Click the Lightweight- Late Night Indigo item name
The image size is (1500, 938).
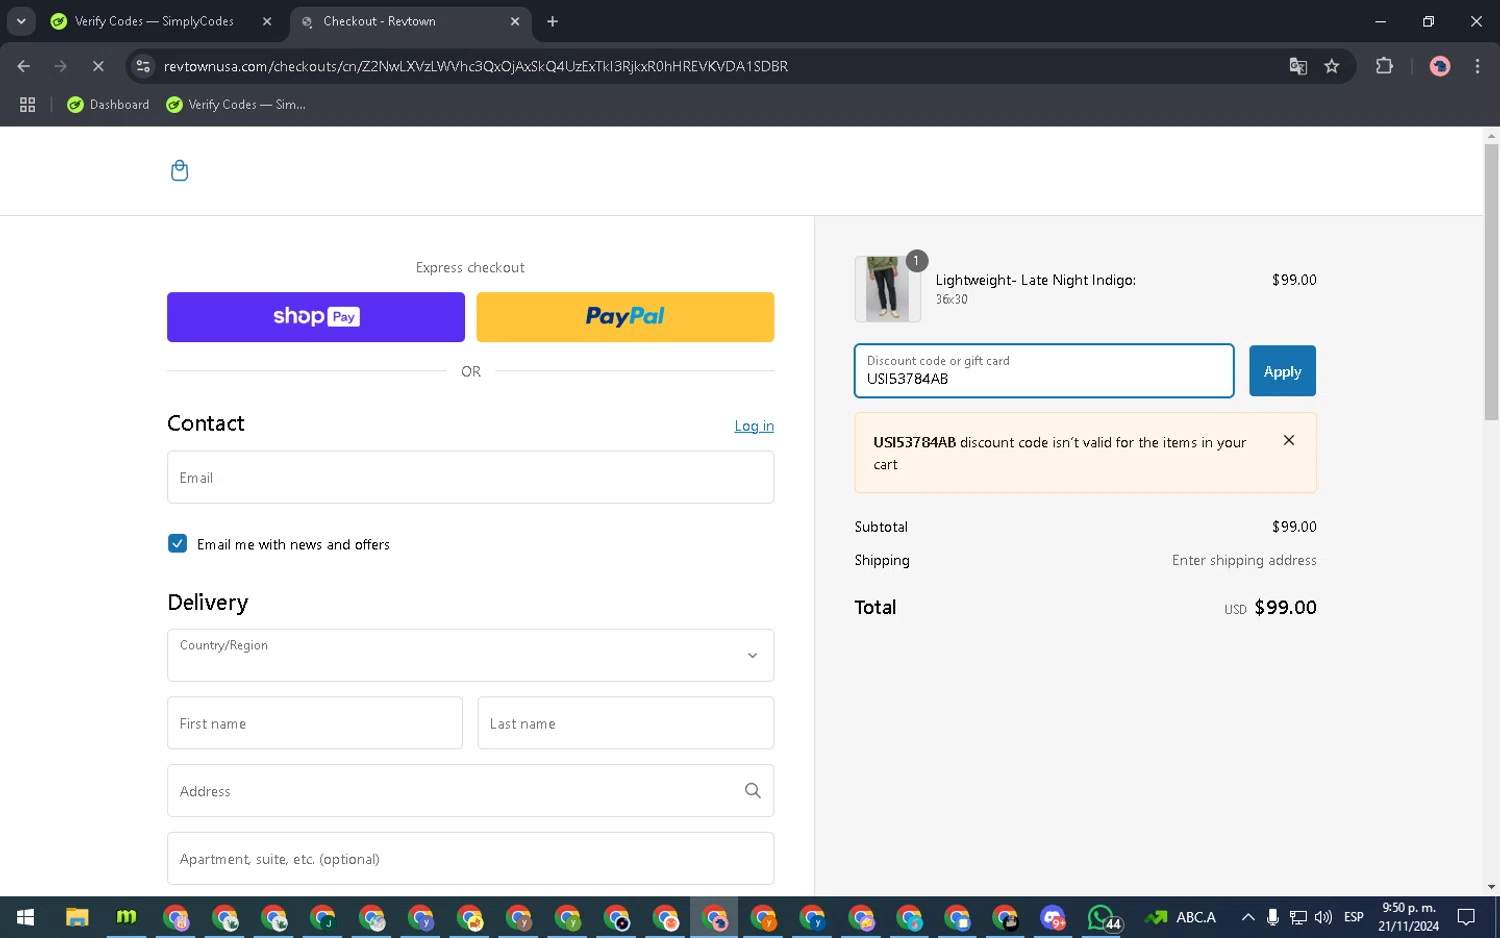[x=1035, y=280]
